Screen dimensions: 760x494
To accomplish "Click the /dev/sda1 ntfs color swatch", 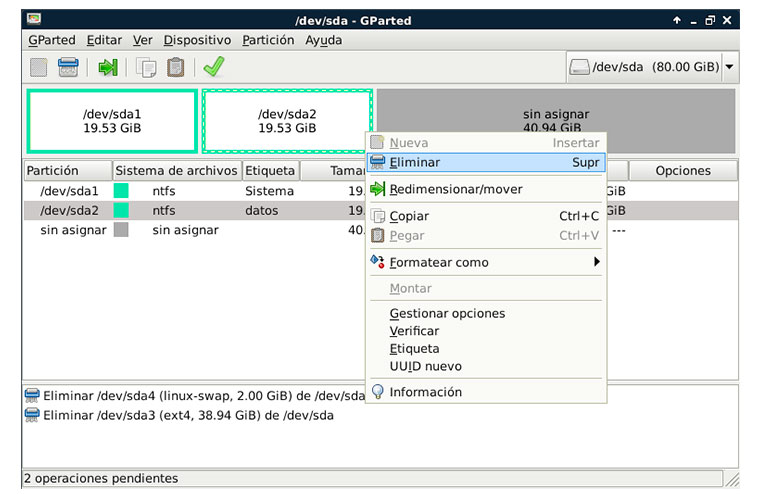I will click(x=121, y=191).
